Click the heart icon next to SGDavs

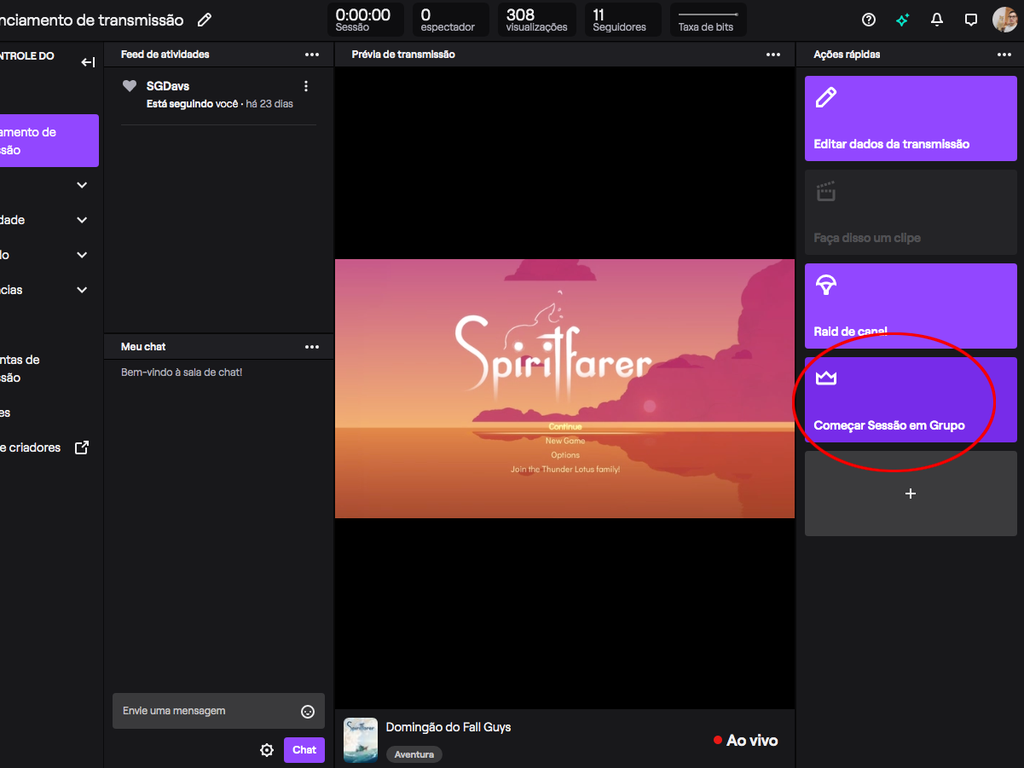pos(129,86)
